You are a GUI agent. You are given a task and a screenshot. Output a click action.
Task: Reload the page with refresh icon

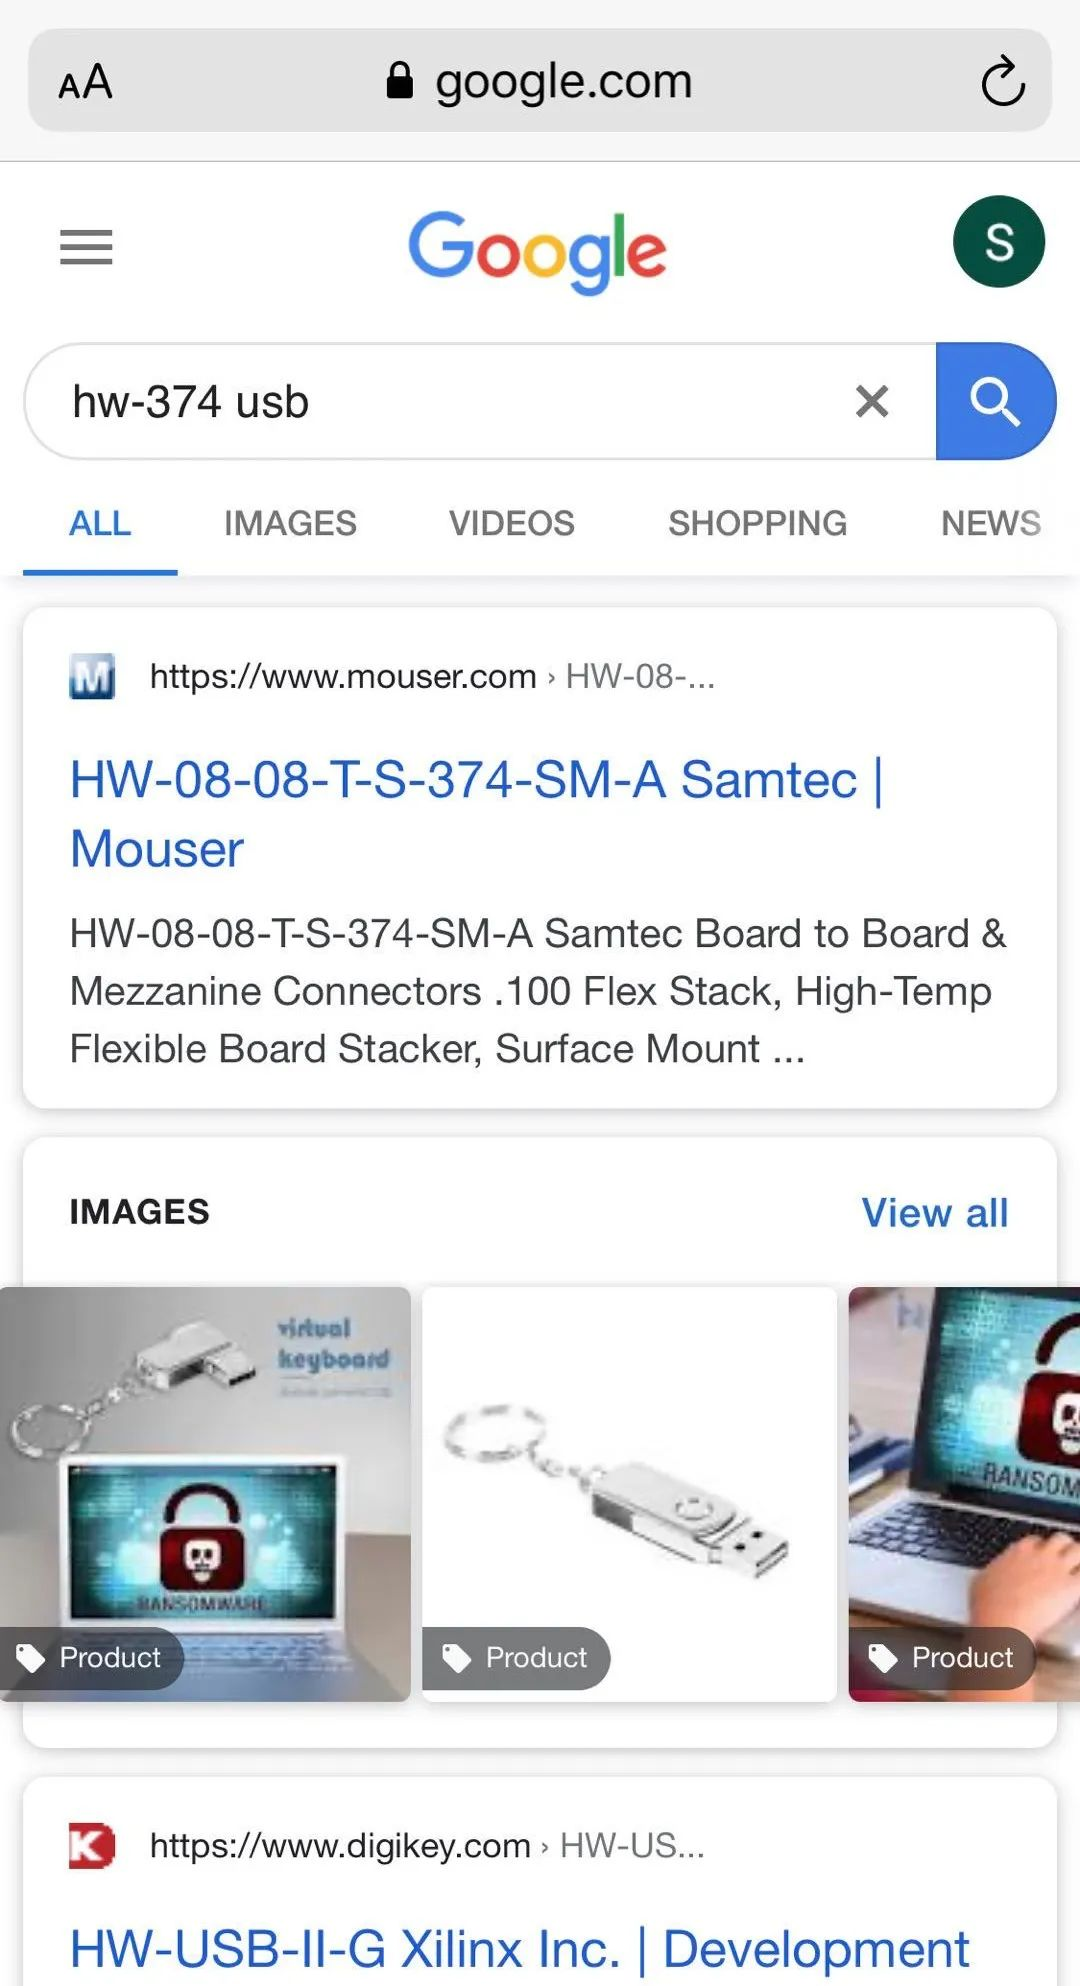coord(1002,82)
